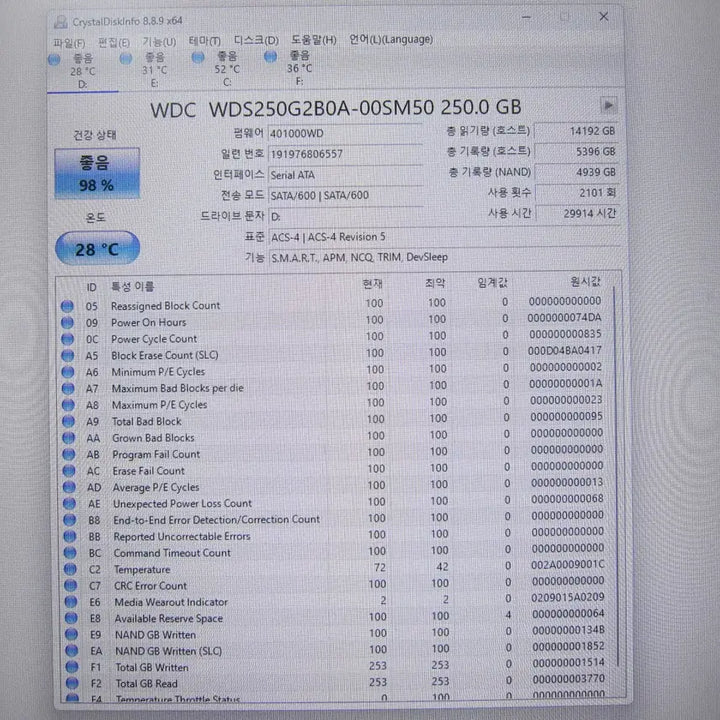Click status icon of Program Fail Count
The height and width of the screenshot is (720, 720).
[x=69, y=455]
